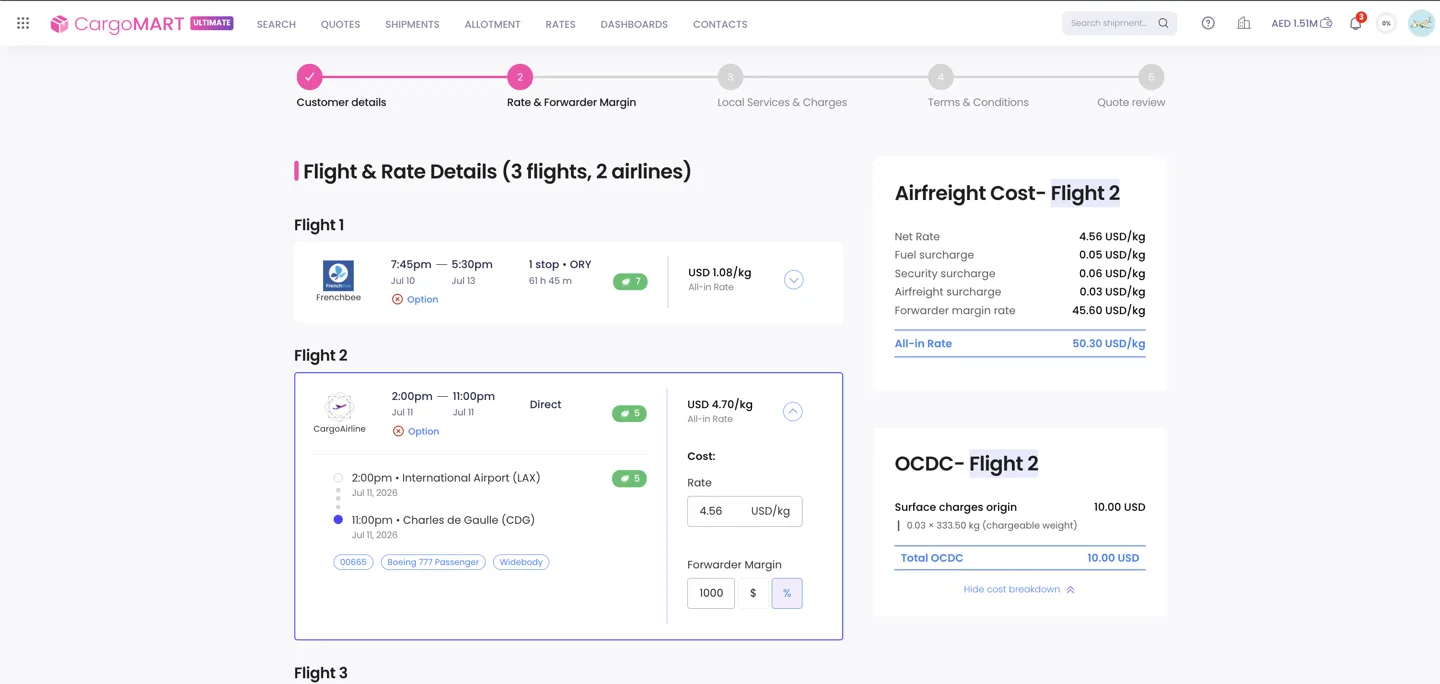Click the 00665 flight number tag

point(353,562)
